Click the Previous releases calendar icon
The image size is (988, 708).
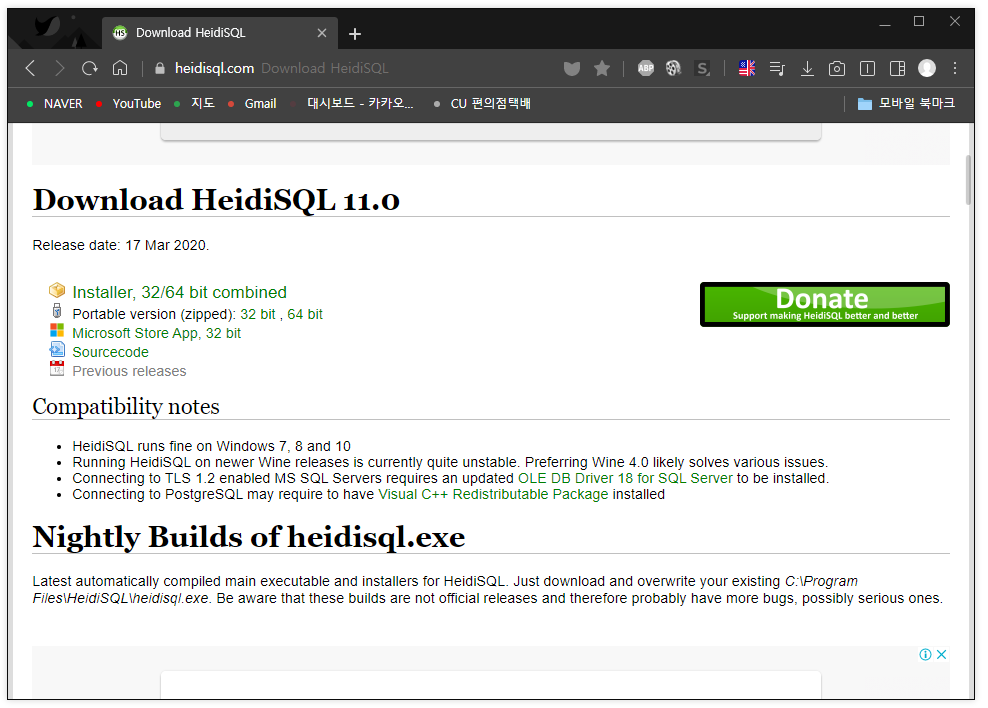click(x=57, y=368)
